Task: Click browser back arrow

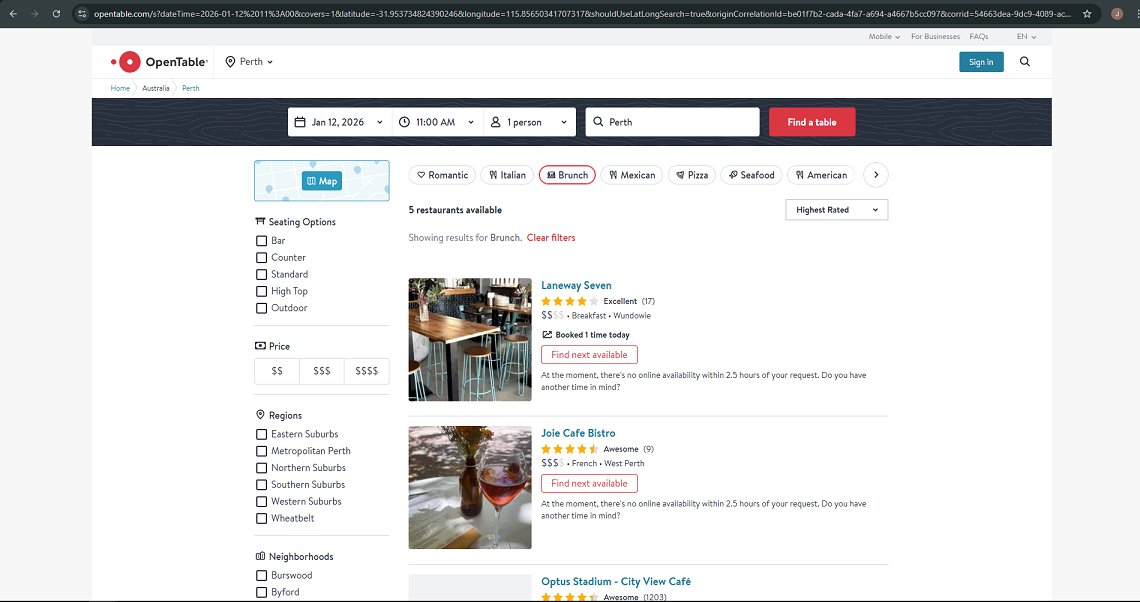Action: click(x=13, y=14)
